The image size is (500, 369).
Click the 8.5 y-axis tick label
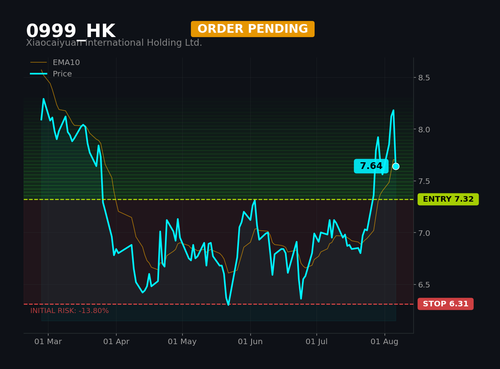424,78
